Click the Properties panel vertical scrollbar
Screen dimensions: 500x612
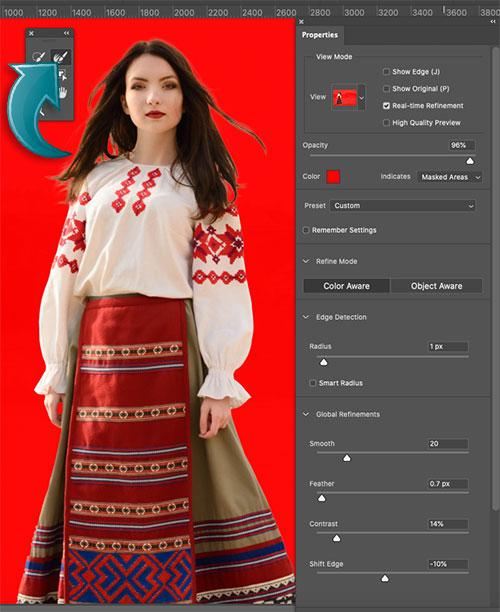click(495, 277)
